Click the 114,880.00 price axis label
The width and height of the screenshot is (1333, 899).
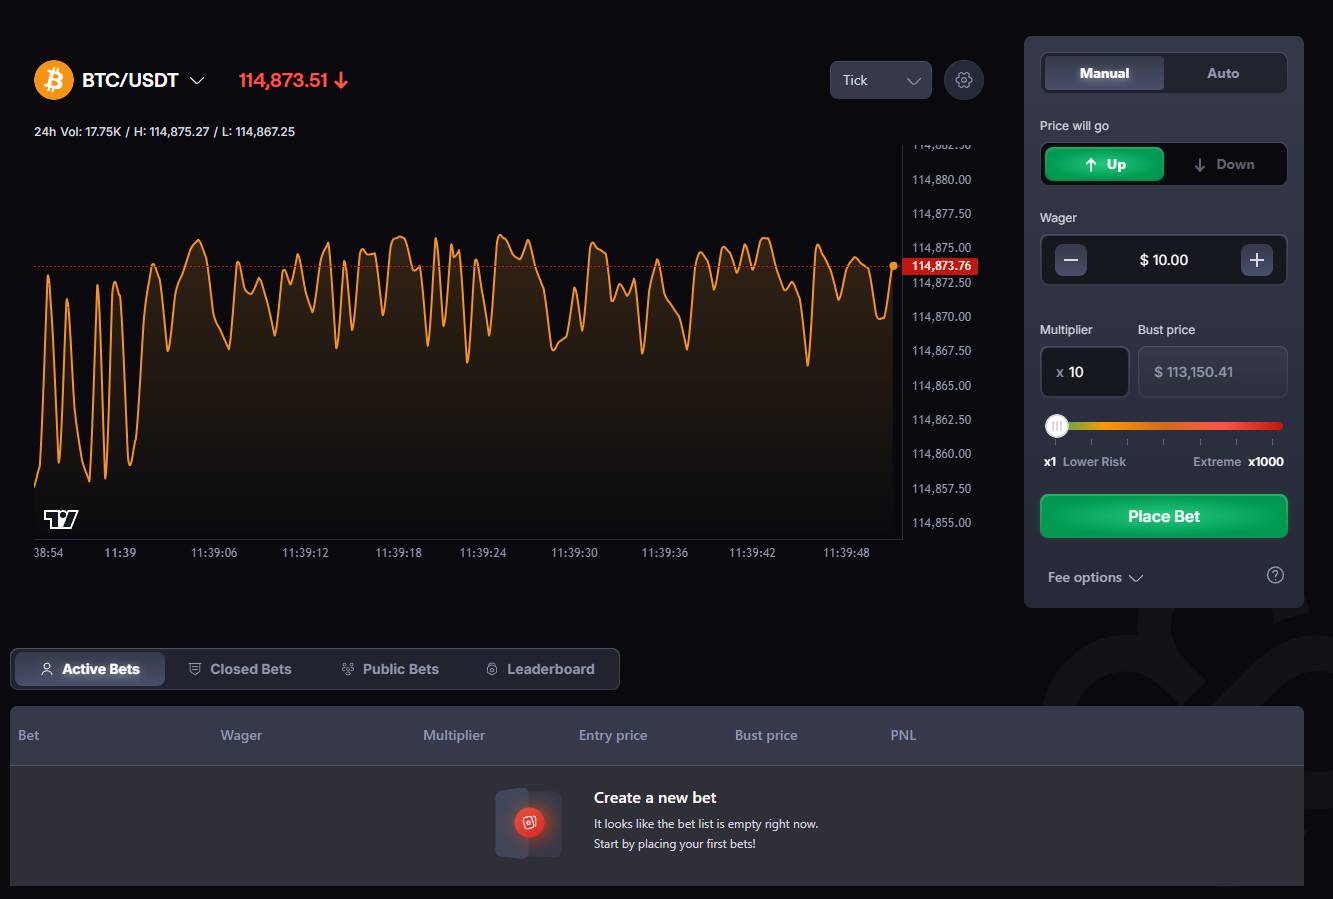[941, 180]
